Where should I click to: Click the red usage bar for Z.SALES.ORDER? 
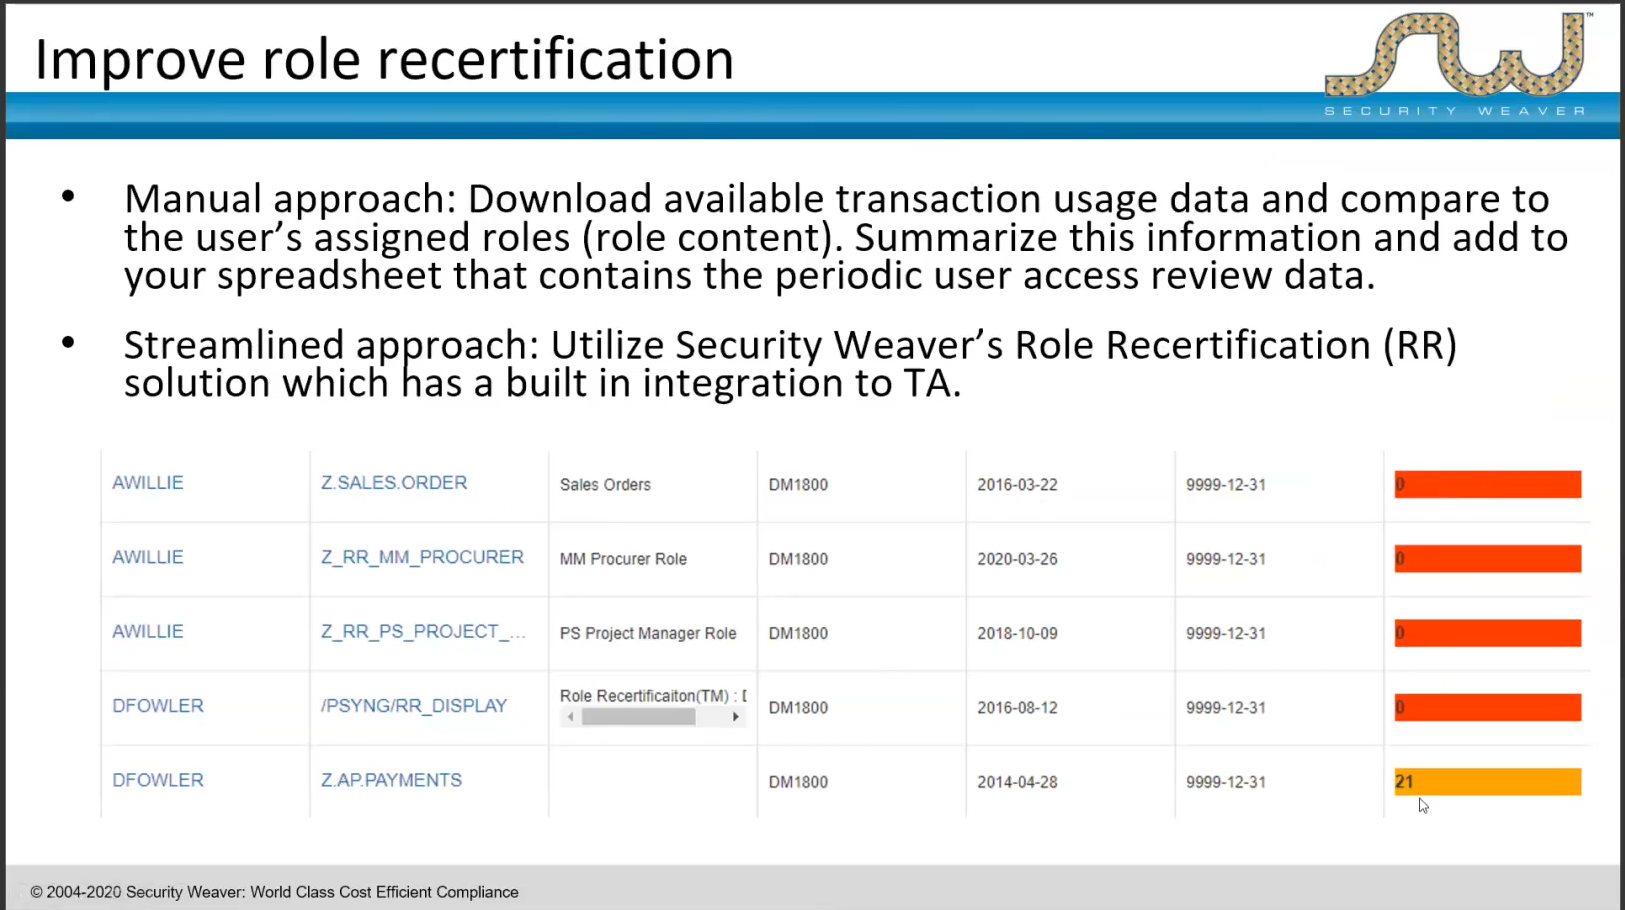click(x=1488, y=484)
